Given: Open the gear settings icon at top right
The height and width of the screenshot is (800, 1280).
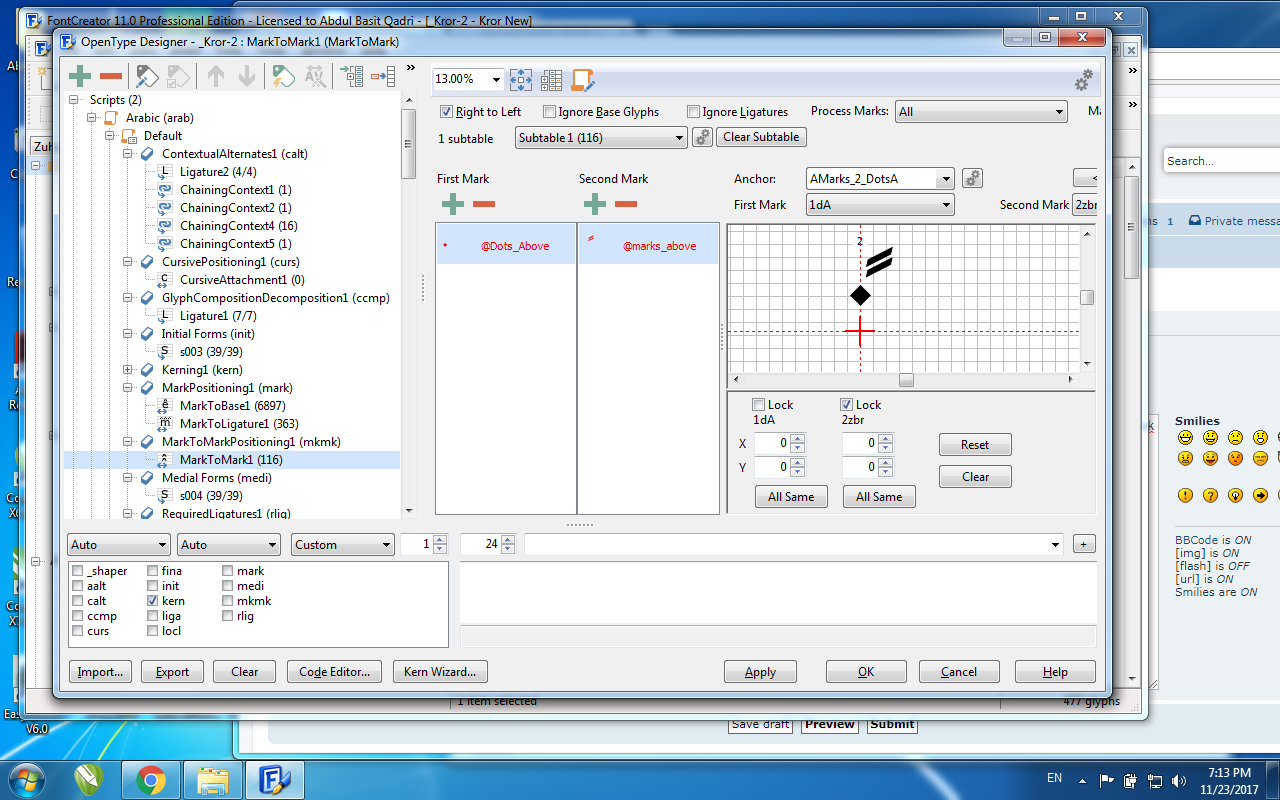Looking at the screenshot, I should point(1083,80).
